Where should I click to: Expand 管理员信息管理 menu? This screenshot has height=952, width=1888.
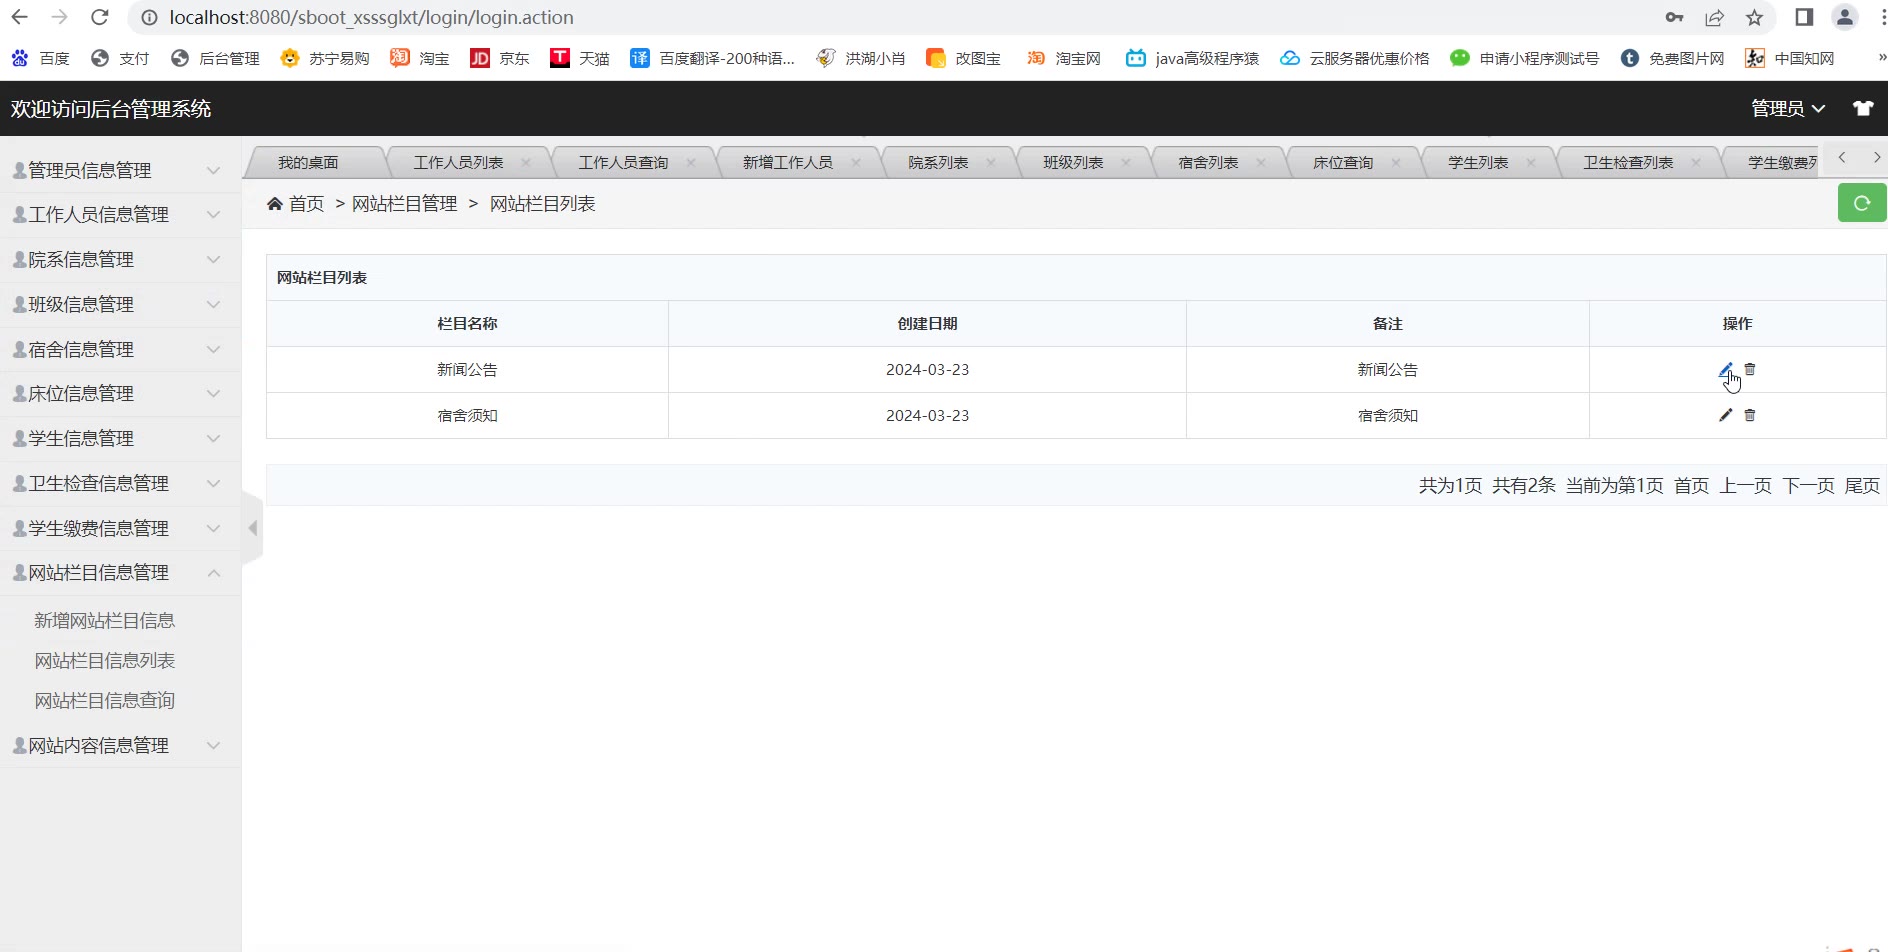coord(120,170)
